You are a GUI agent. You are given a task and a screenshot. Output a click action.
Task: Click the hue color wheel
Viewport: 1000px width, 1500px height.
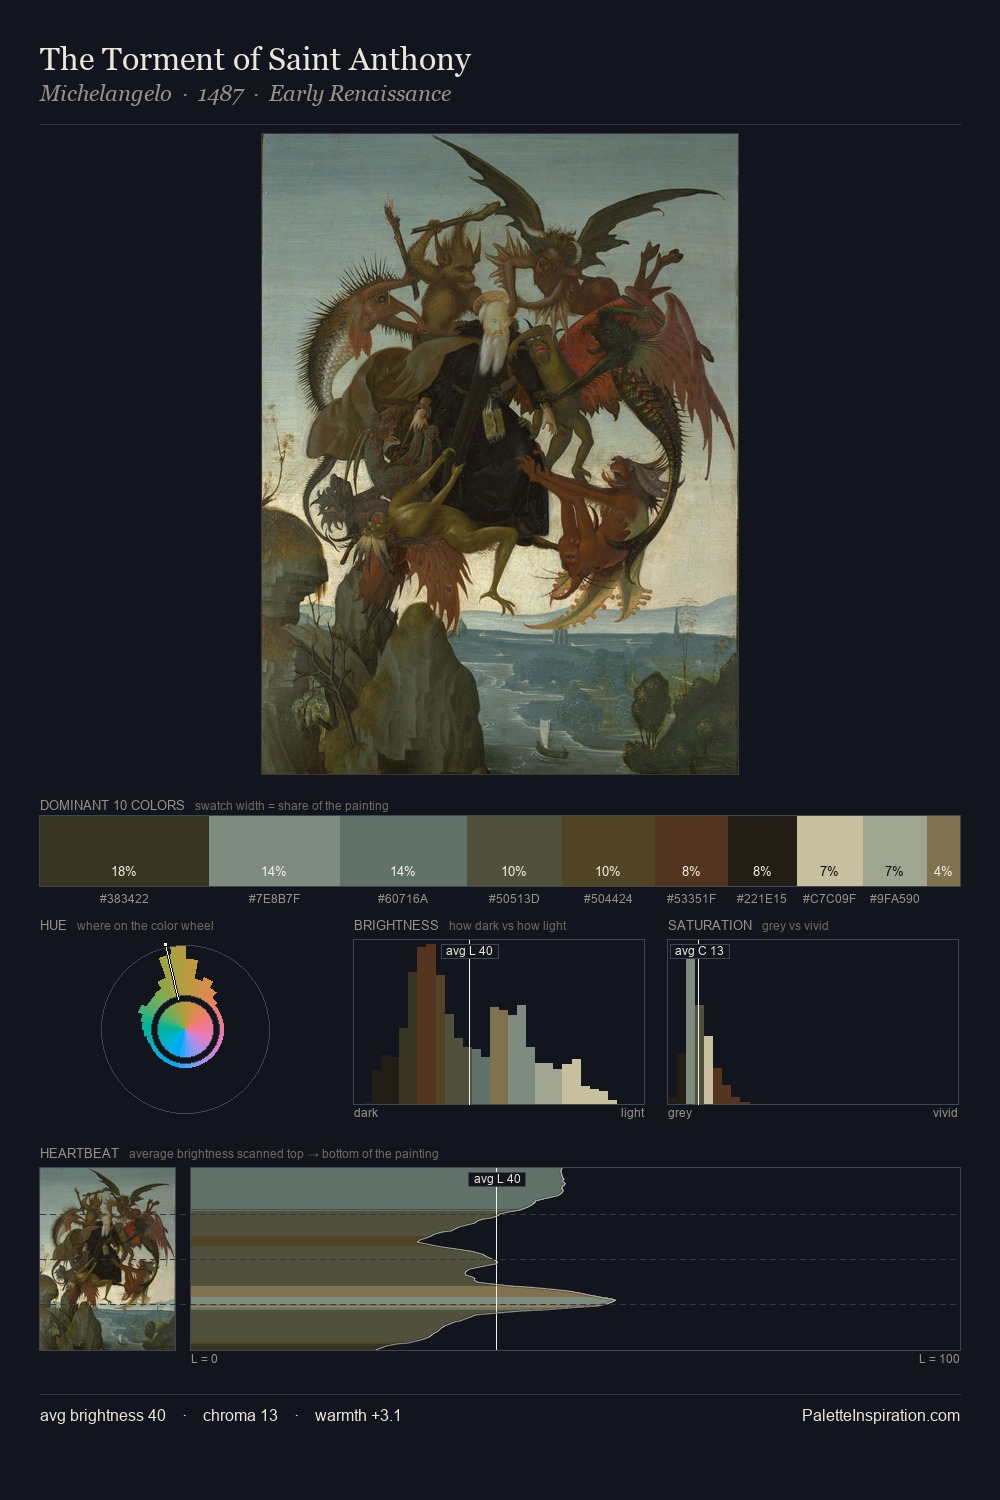[185, 1028]
